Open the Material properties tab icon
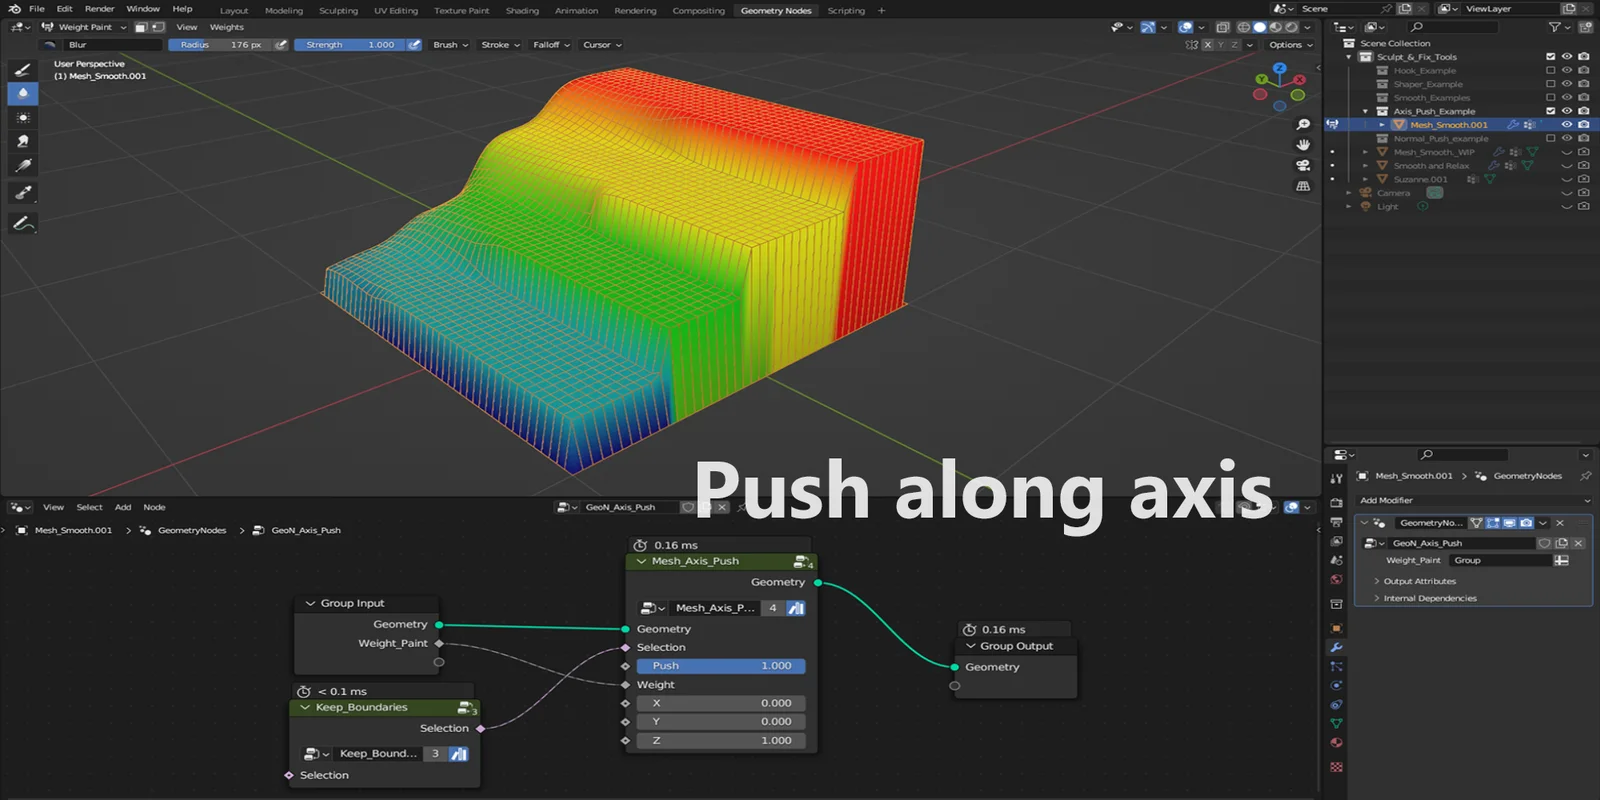 [x=1336, y=742]
